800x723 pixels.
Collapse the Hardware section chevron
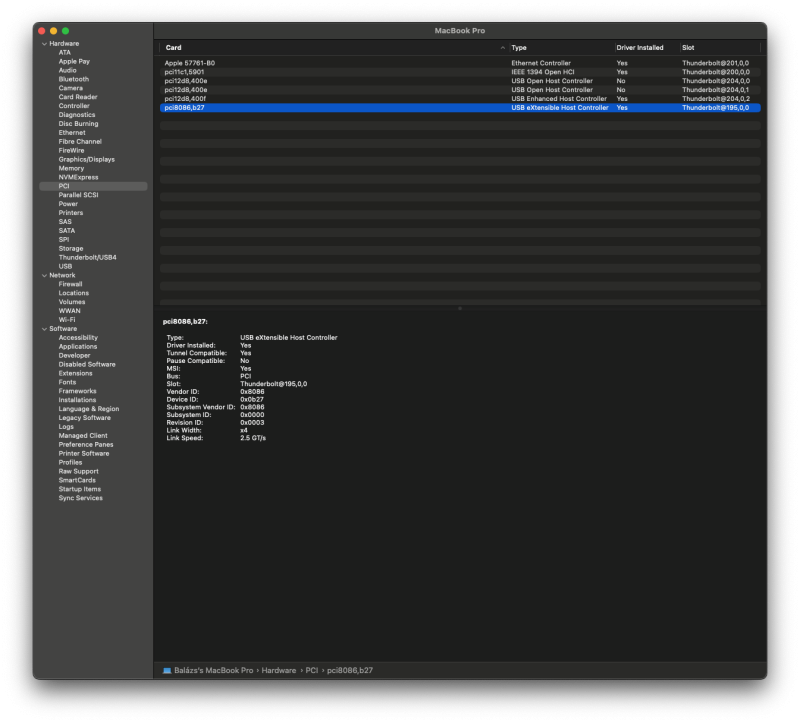pos(44,44)
